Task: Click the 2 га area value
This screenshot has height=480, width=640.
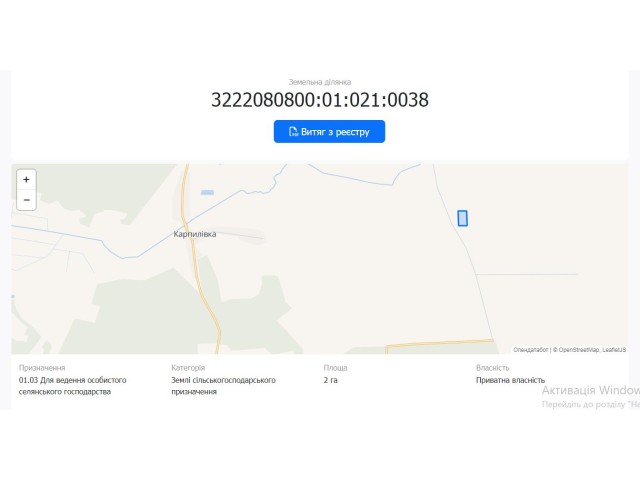Action: (x=331, y=380)
